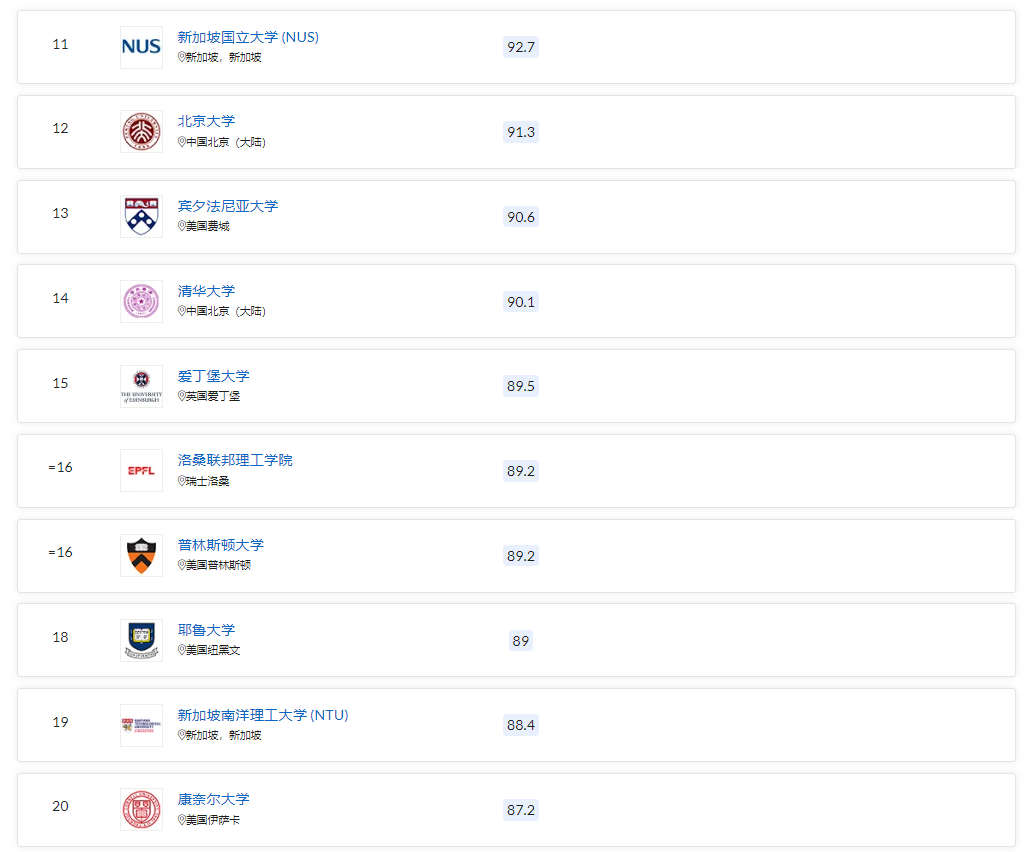Click the Cornell University red seal logo

(x=141, y=810)
